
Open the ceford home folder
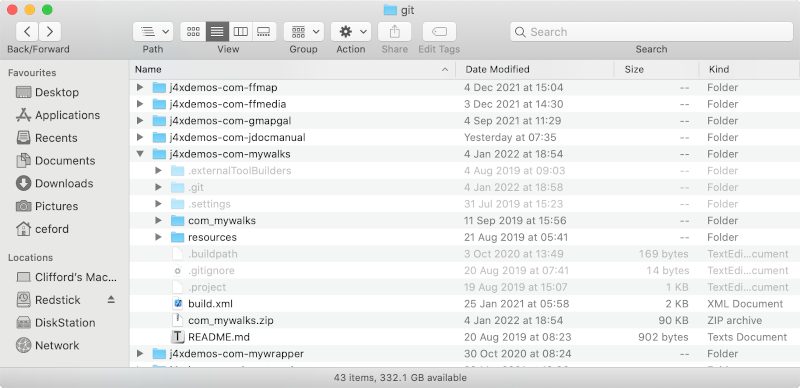(42, 229)
